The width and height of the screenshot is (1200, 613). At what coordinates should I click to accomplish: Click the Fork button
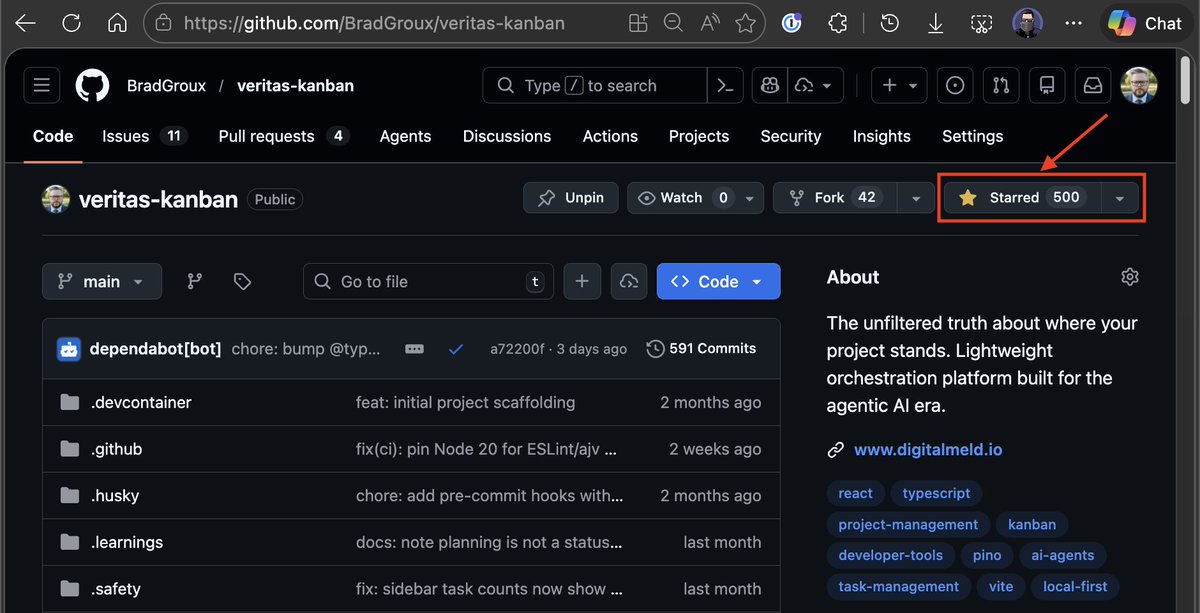(x=835, y=197)
